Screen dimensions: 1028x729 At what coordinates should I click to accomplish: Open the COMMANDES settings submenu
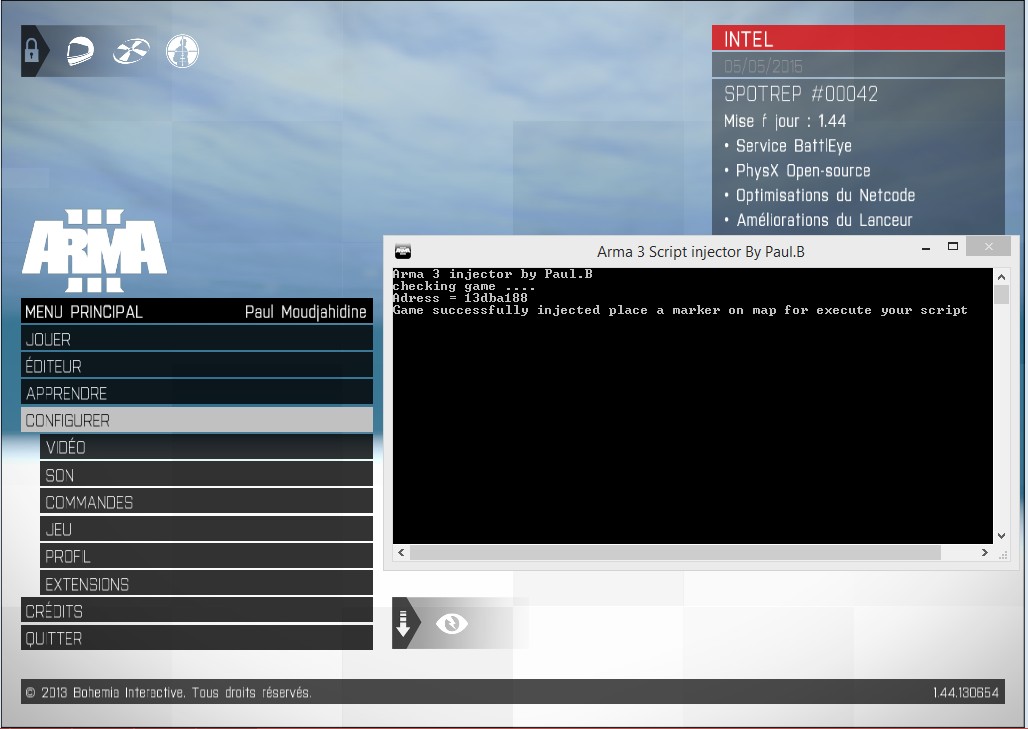pyautogui.click(x=206, y=502)
